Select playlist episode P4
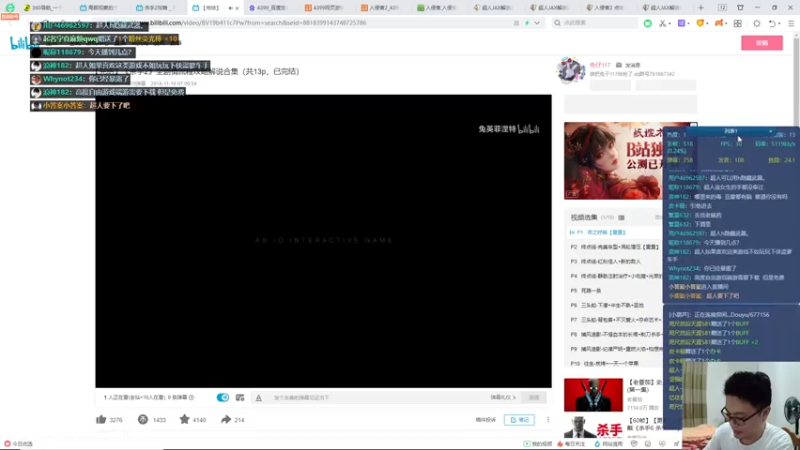 point(615,276)
